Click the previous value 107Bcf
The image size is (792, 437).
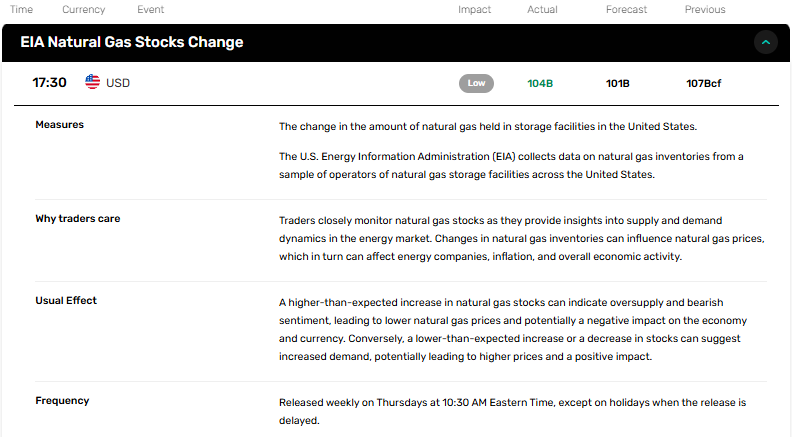coord(704,83)
